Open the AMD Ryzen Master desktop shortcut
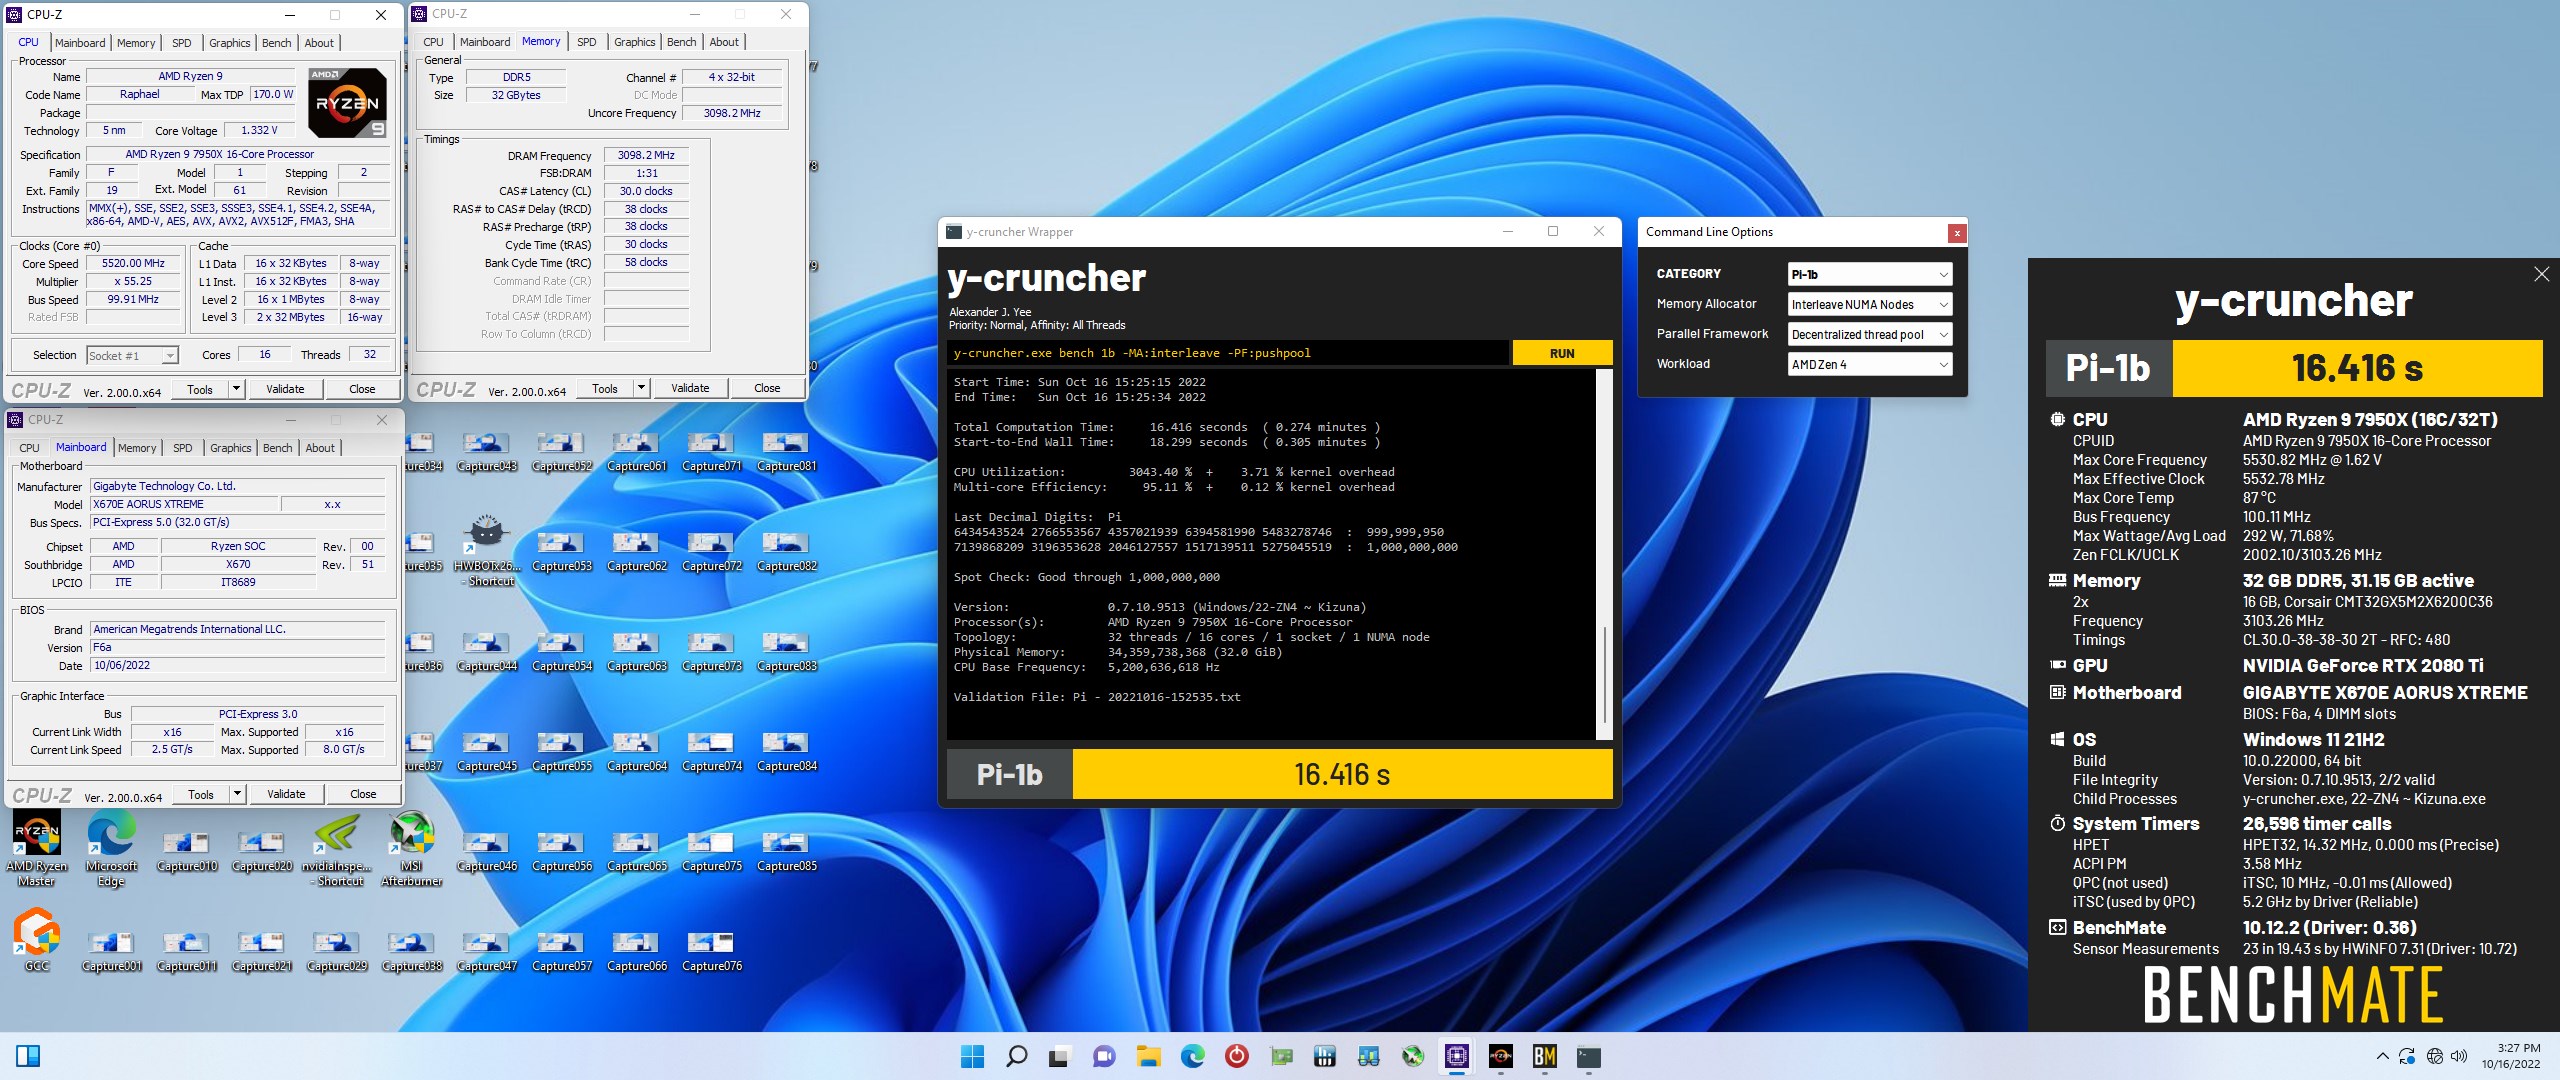 point(37,849)
